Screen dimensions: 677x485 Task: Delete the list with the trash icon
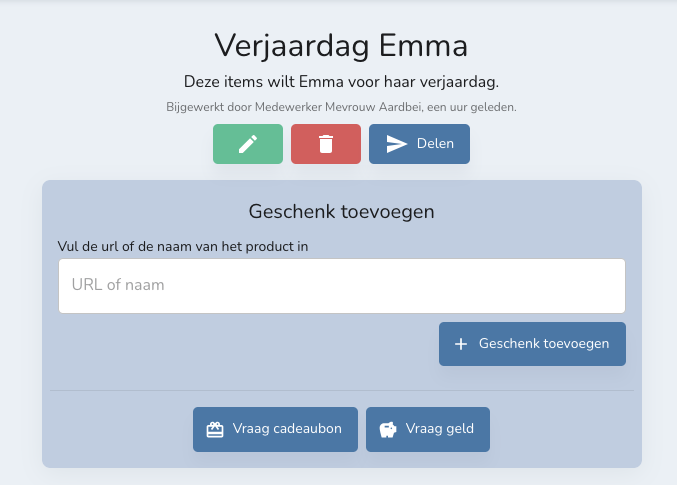click(x=325, y=144)
